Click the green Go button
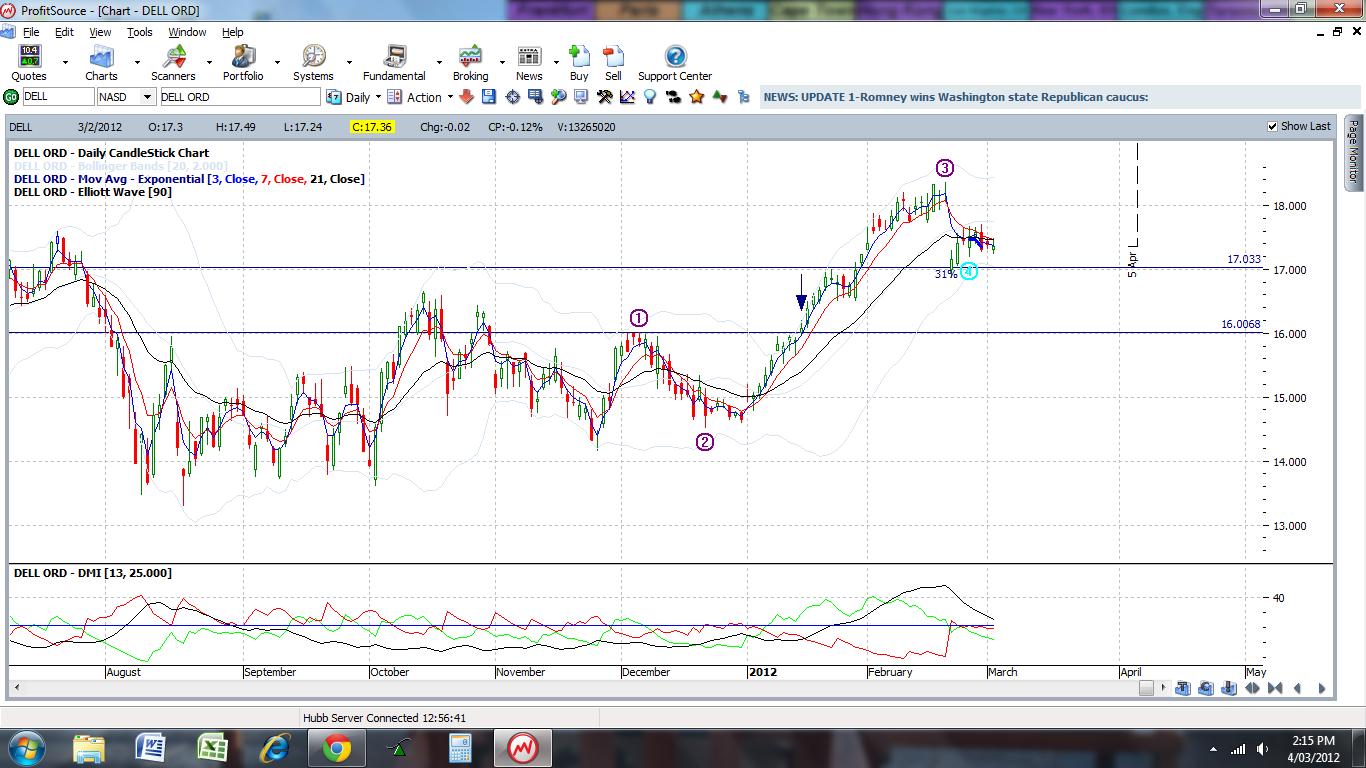This screenshot has height=768, width=1366. [11, 97]
